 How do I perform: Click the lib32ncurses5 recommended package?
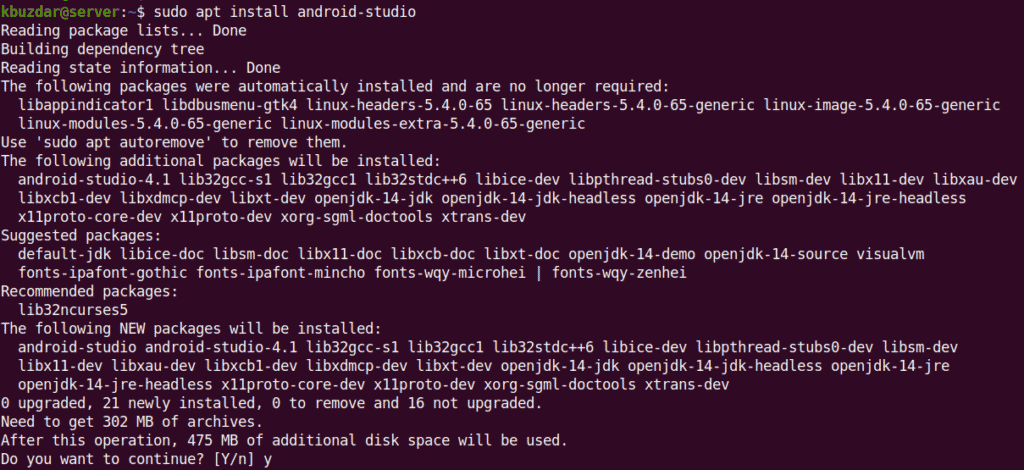click(73, 310)
